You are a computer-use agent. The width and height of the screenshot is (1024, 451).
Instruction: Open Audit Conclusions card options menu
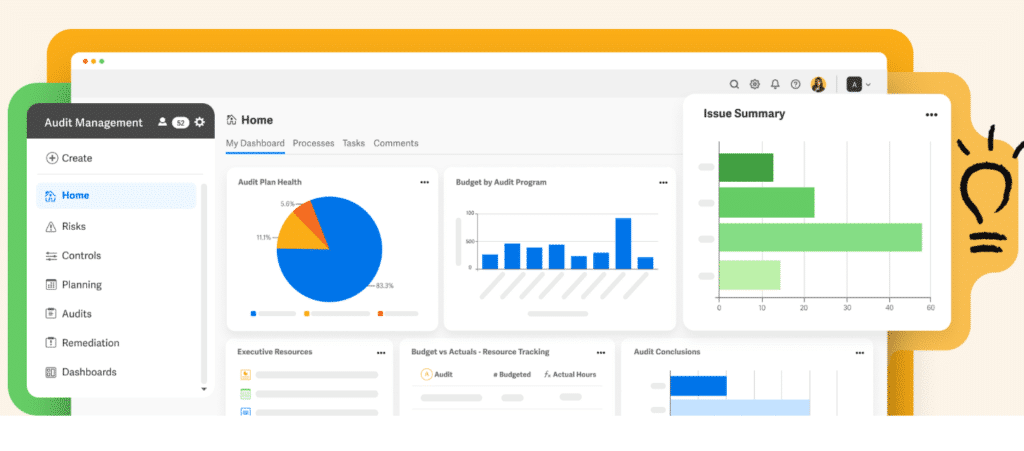click(x=859, y=352)
